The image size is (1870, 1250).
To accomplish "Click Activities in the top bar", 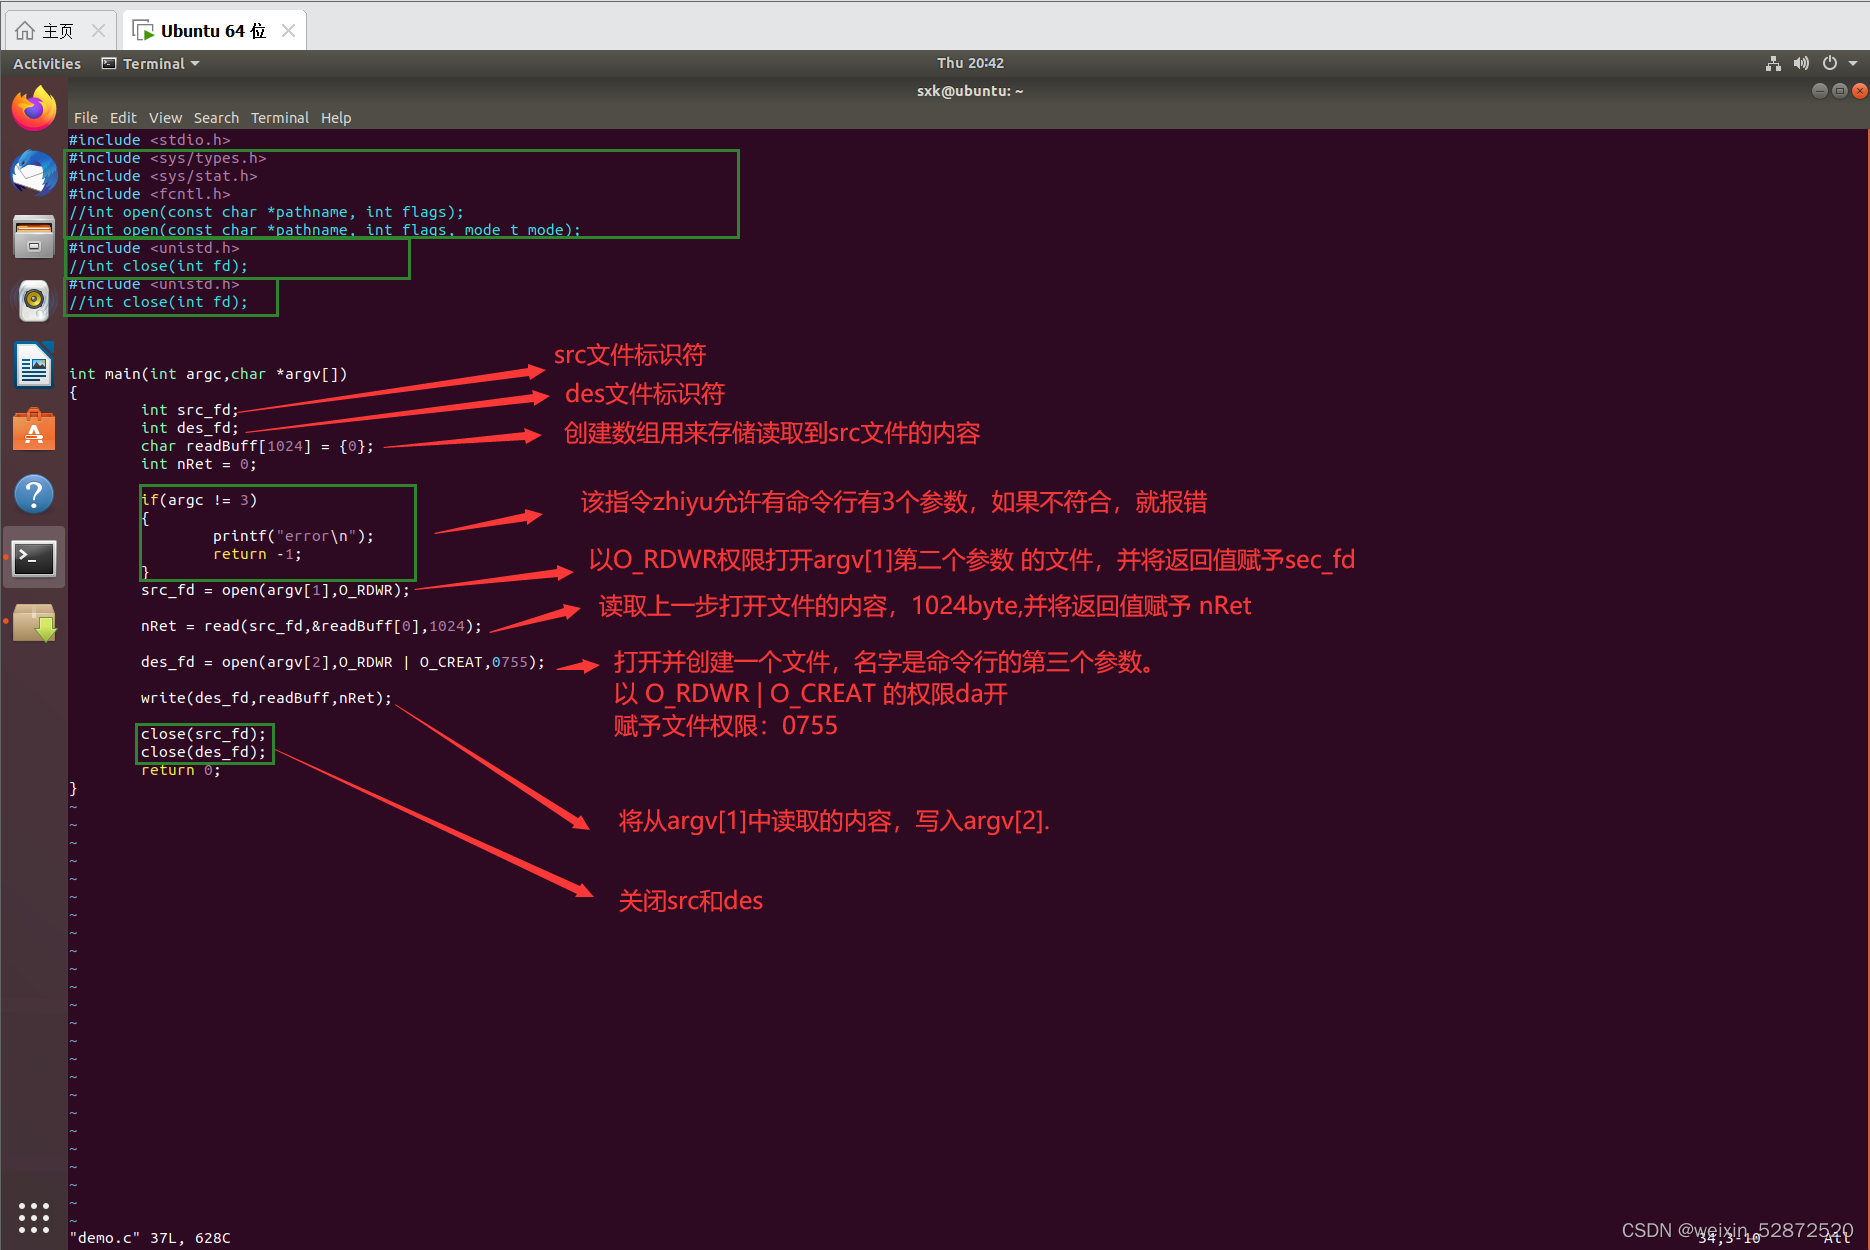I will 46,63.
